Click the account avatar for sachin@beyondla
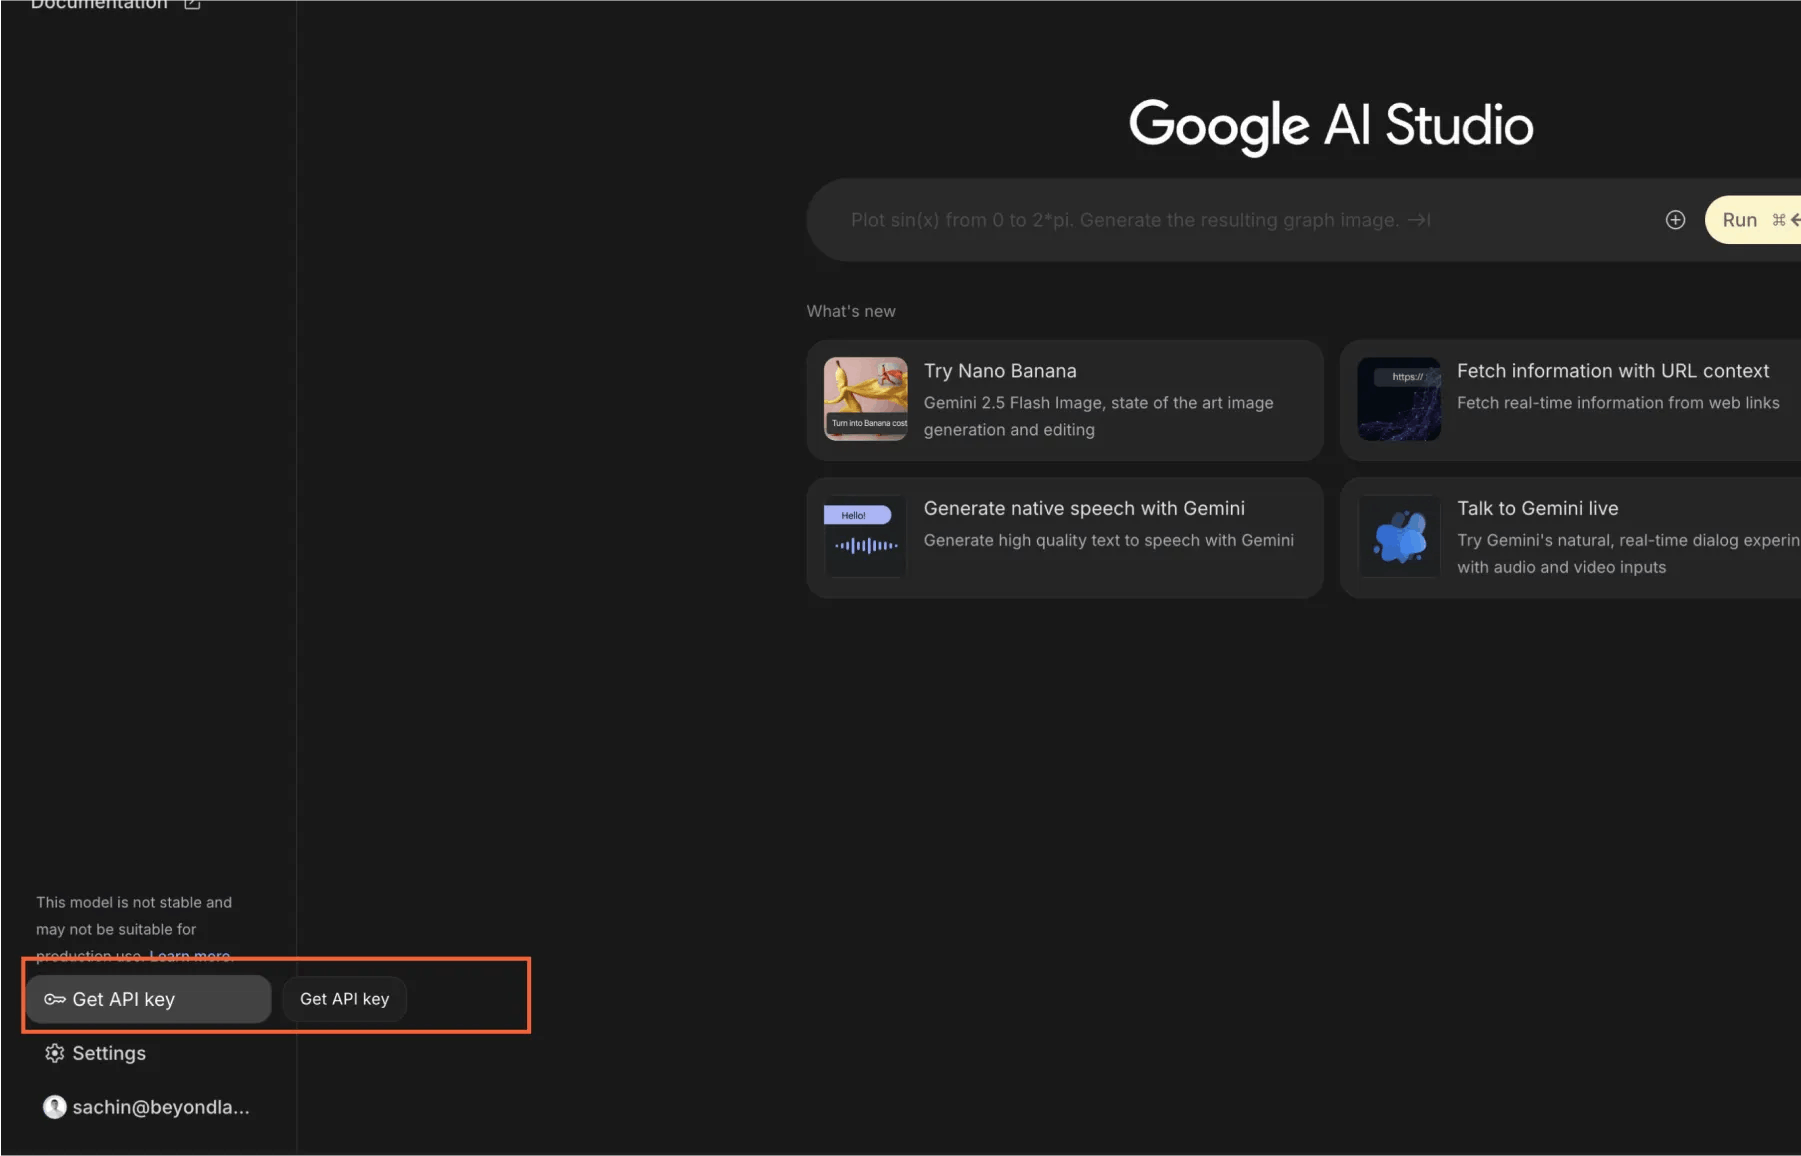The height and width of the screenshot is (1156, 1801). pos(54,1107)
